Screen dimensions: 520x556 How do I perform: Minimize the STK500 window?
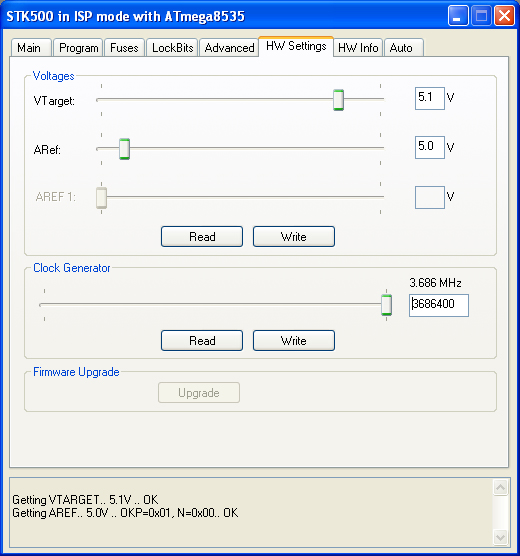point(458,16)
